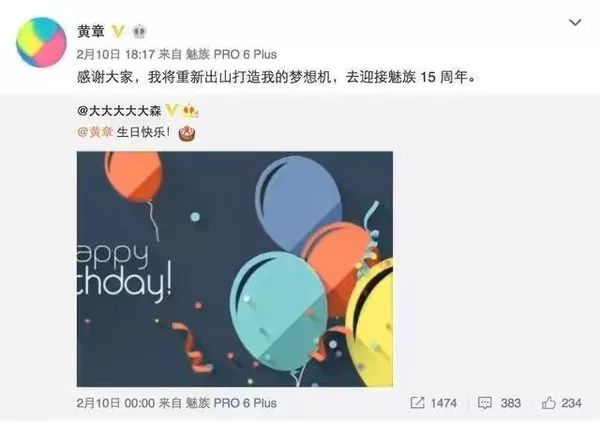Click the crown member icon beside 大大大大大森
Viewport: 600px width, 424px height.
pyautogui.click(x=190, y=111)
